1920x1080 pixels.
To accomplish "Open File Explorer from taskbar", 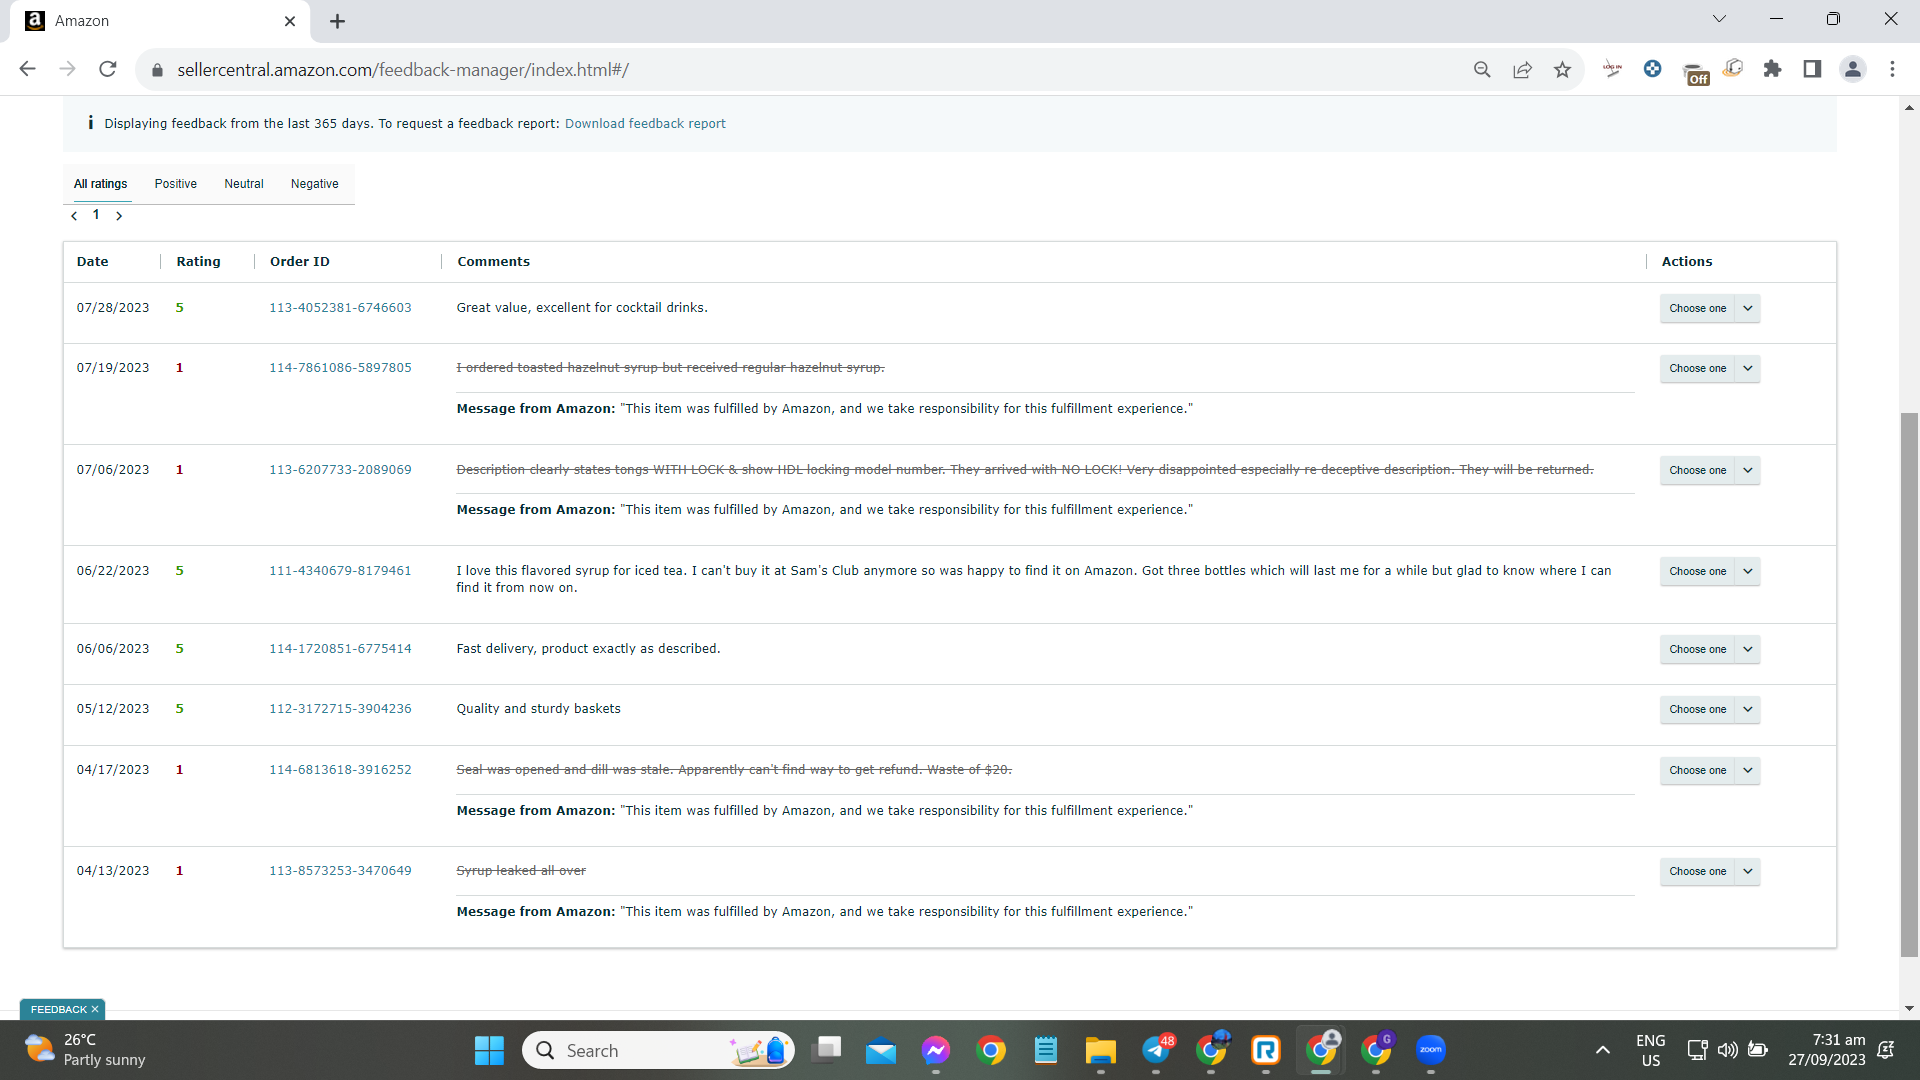I will [1101, 1050].
